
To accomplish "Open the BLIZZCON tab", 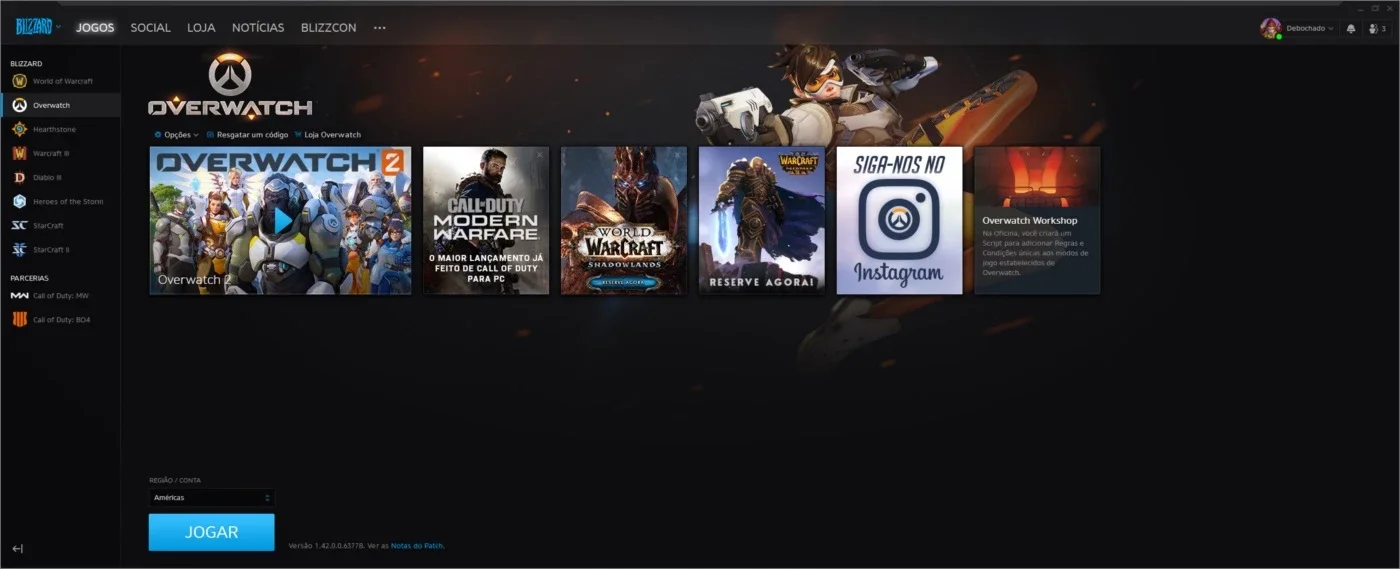I will (x=328, y=28).
